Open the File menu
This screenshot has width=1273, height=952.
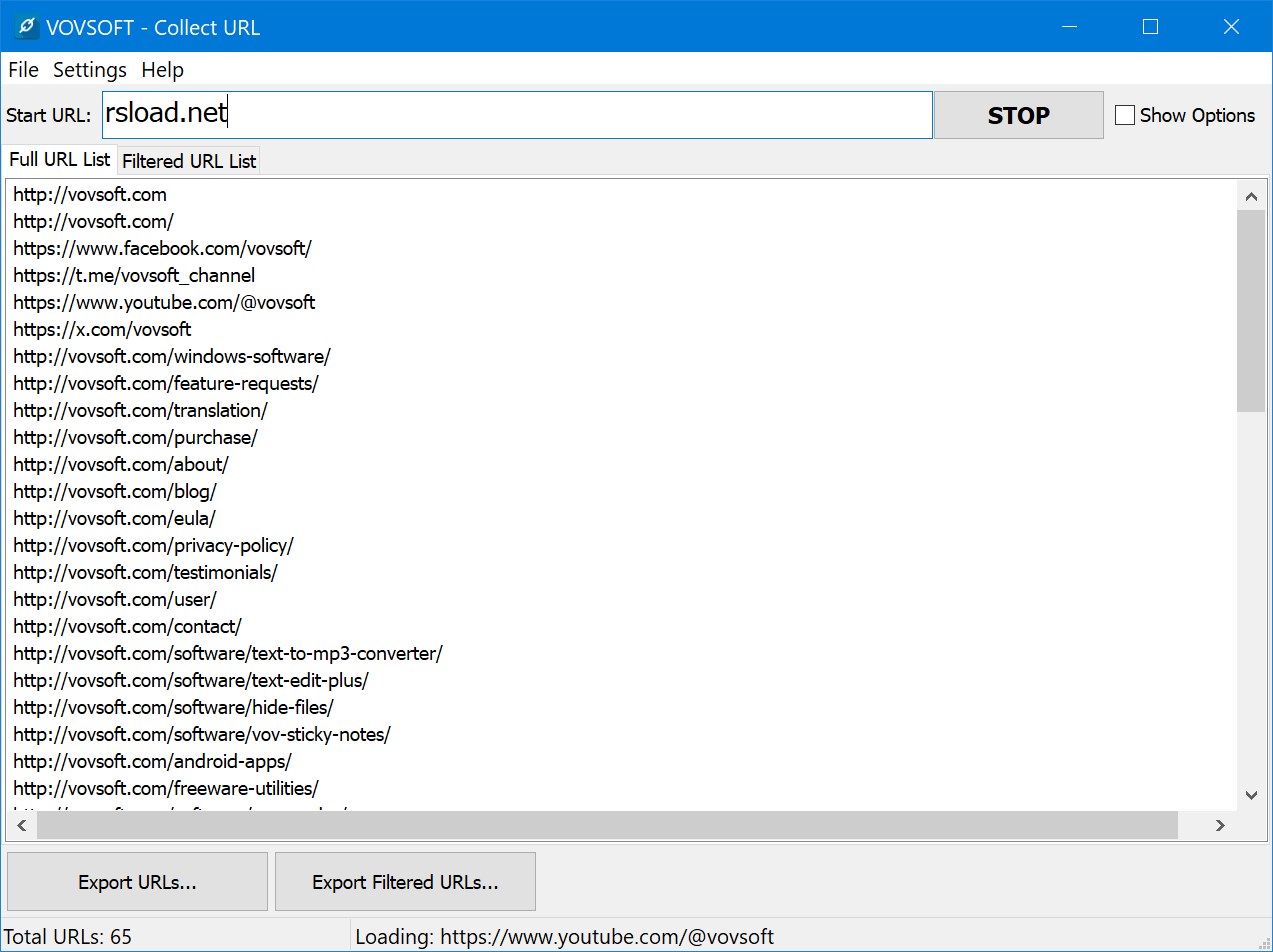[x=22, y=69]
